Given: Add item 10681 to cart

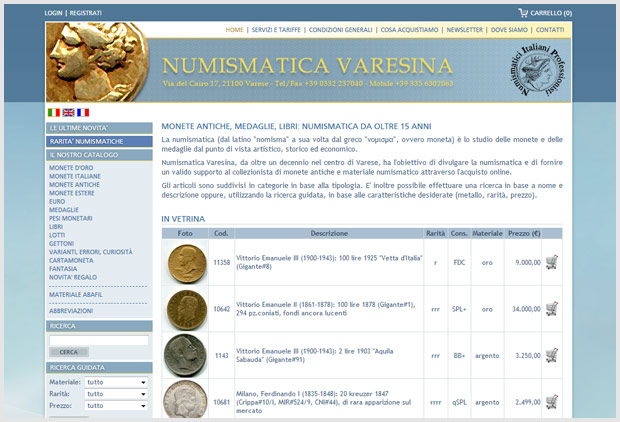Looking at the screenshot, I should (x=552, y=402).
